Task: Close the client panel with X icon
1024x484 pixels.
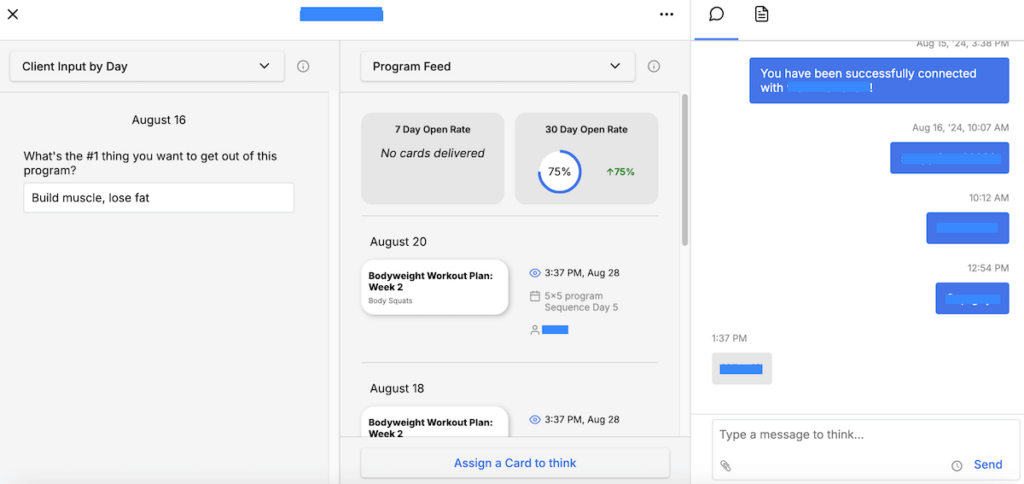Action: tap(13, 14)
